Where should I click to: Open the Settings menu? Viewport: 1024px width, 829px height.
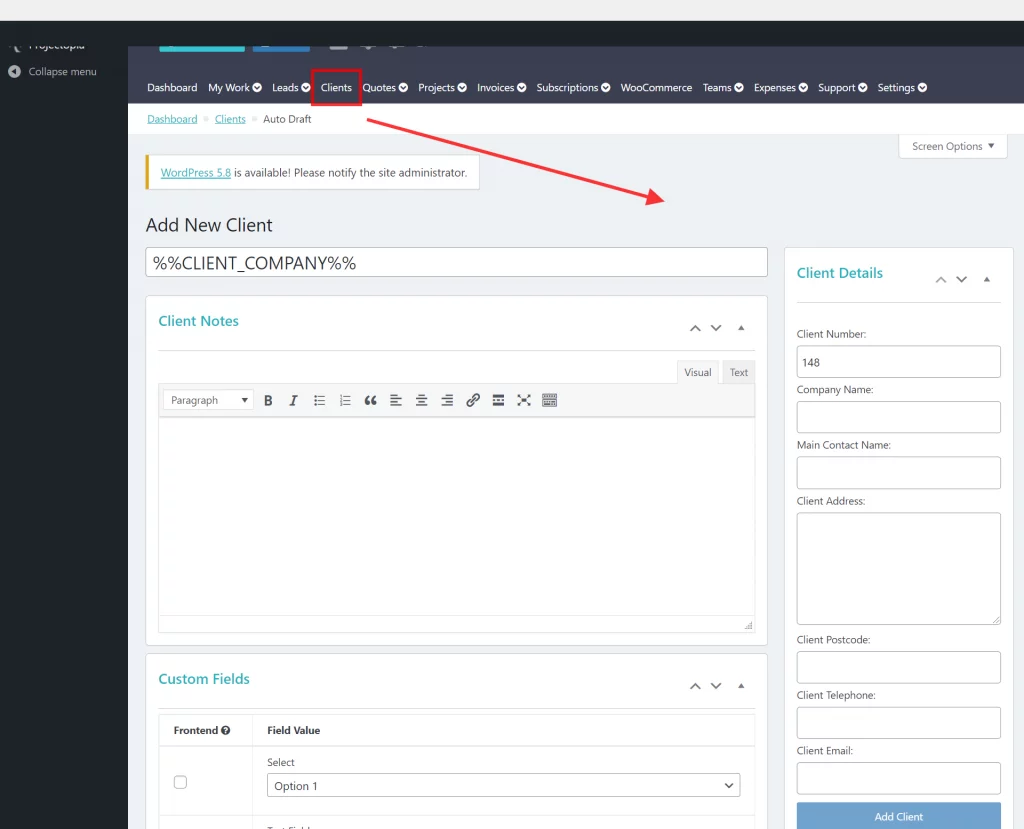pyautogui.click(x=902, y=88)
